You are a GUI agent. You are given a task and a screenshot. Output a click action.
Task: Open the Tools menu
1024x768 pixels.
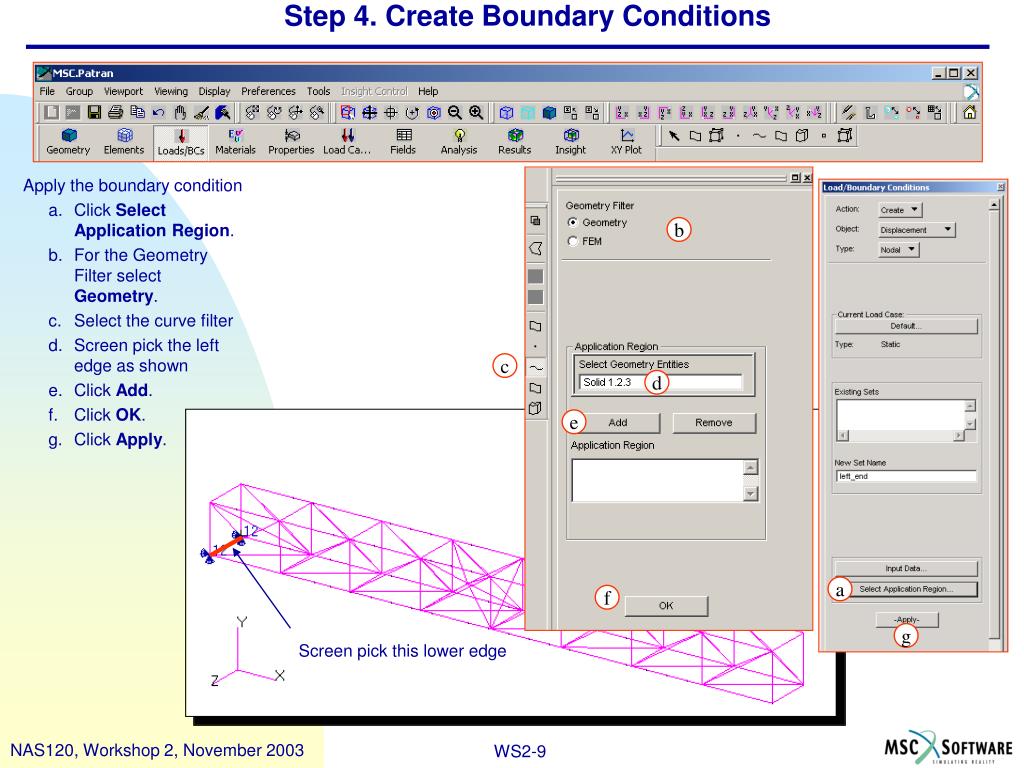(x=319, y=91)
